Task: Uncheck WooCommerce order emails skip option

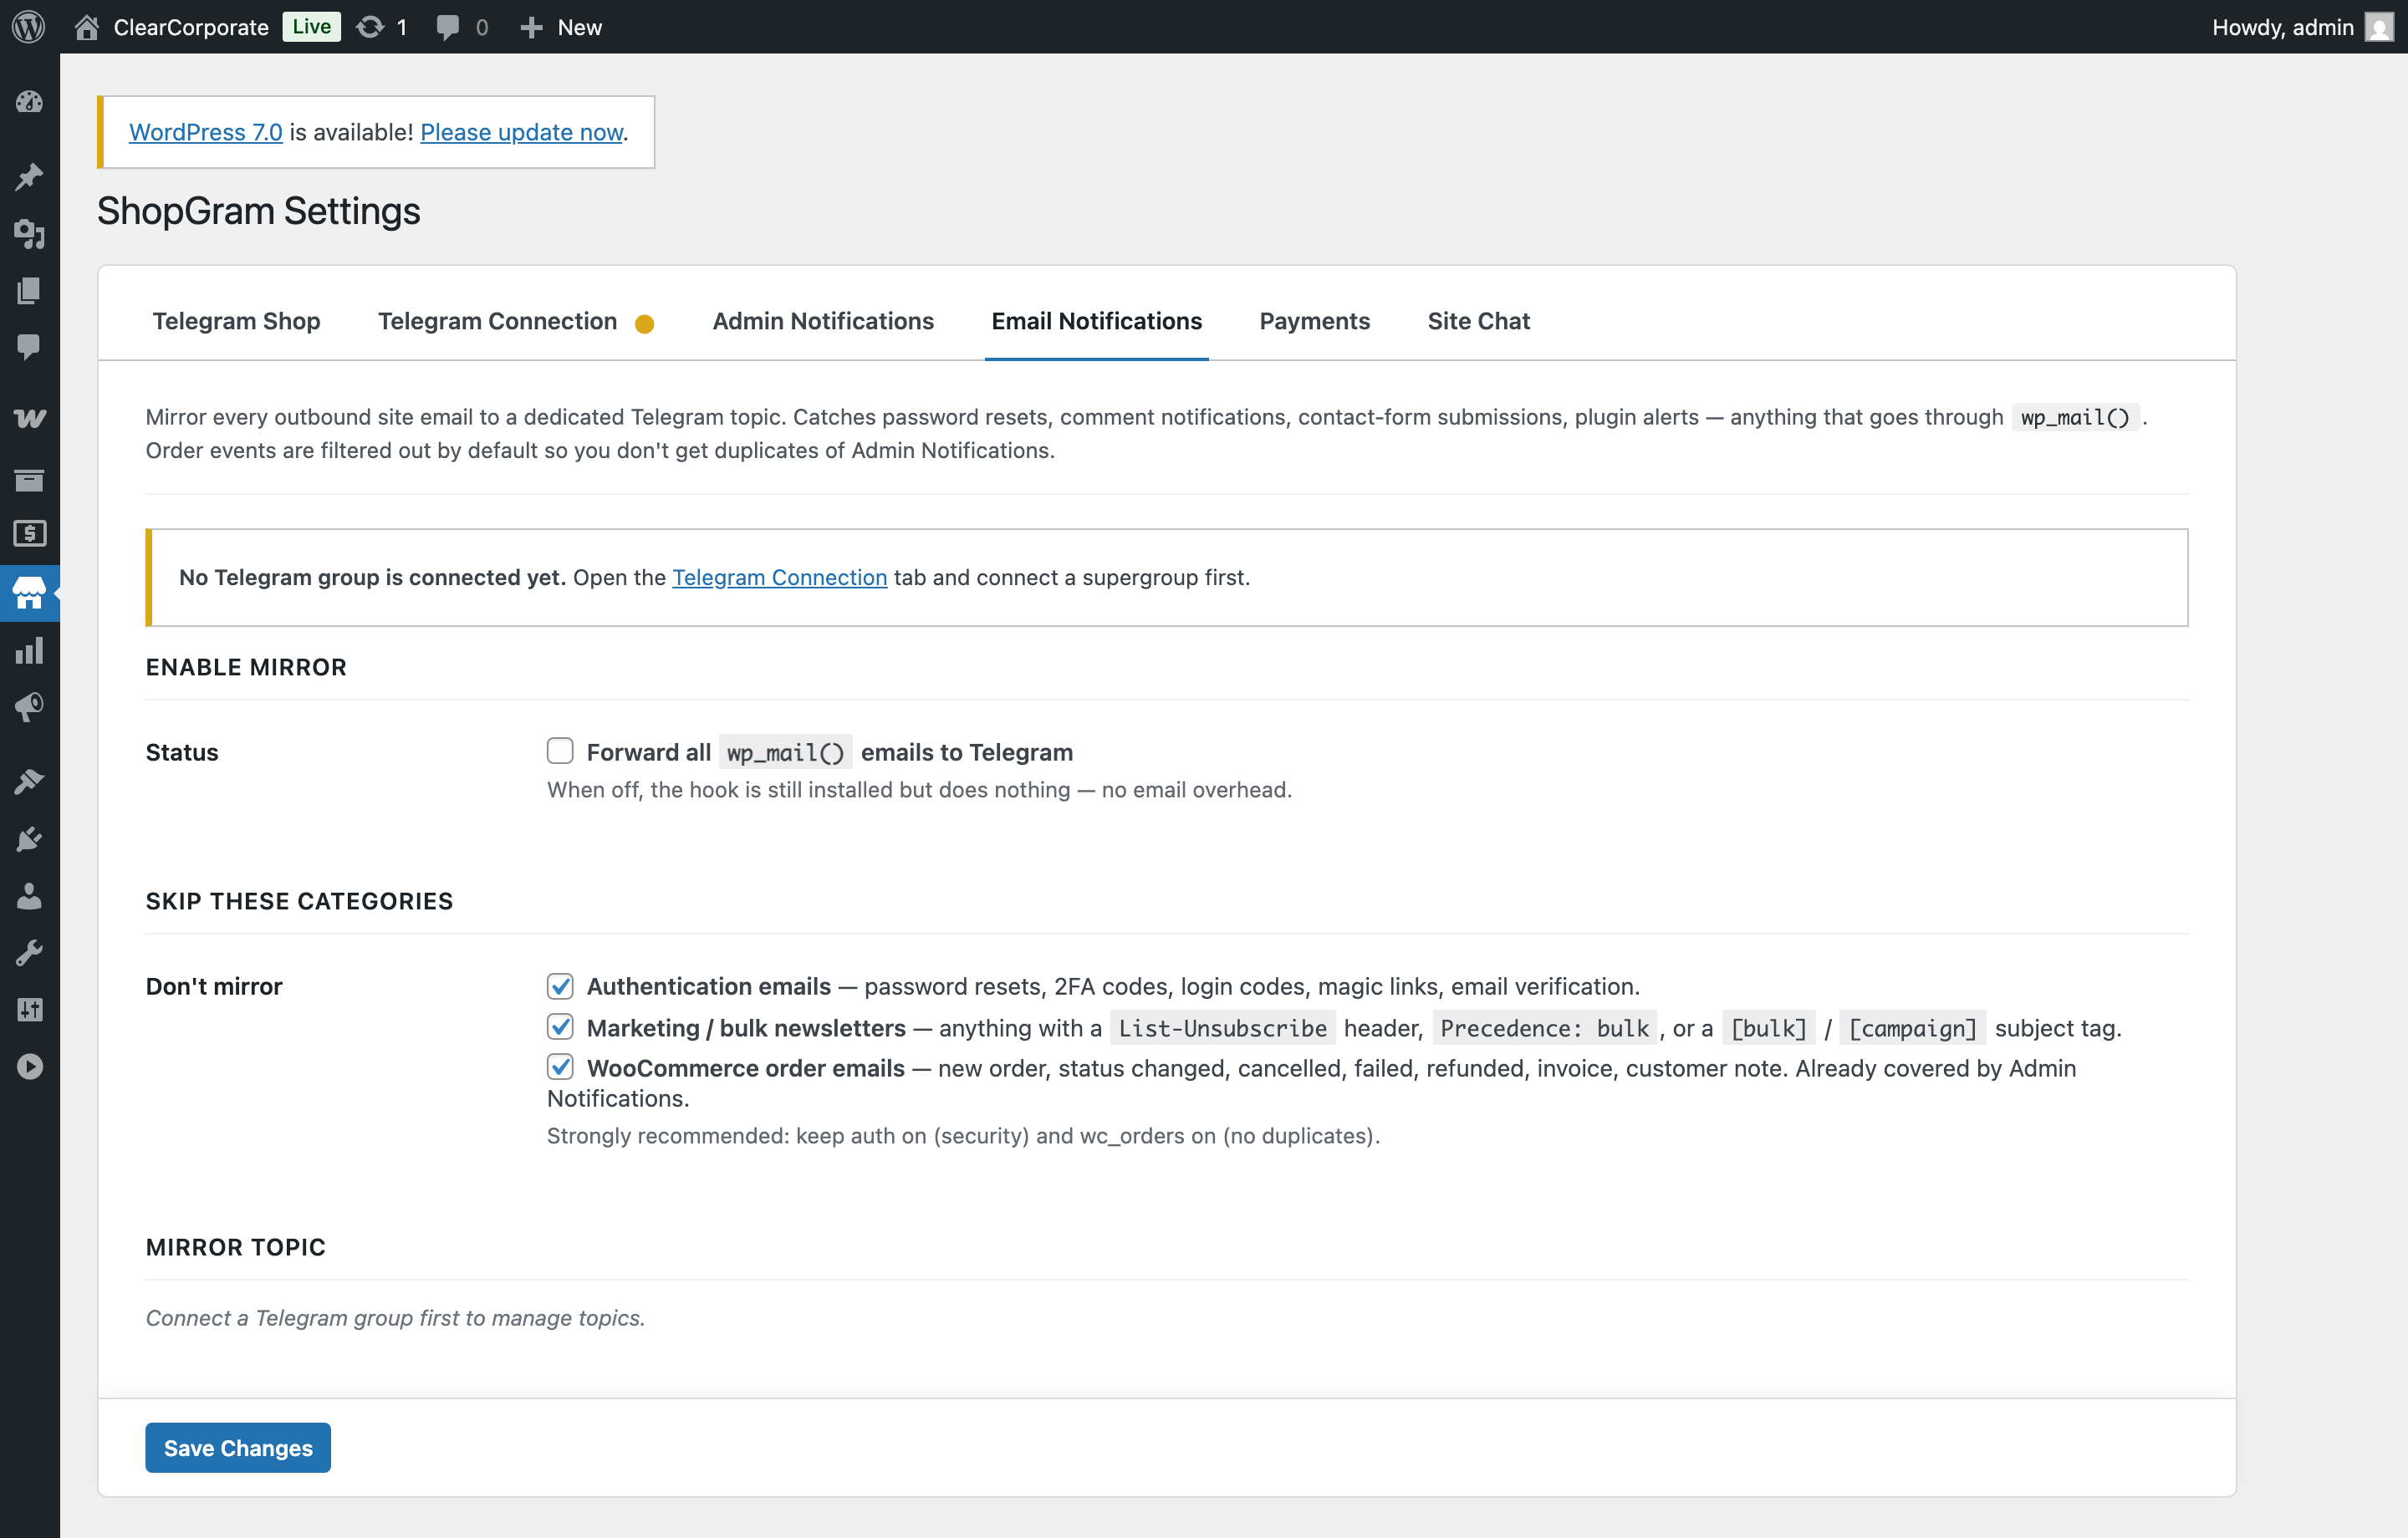Action: pos(560,1067)
